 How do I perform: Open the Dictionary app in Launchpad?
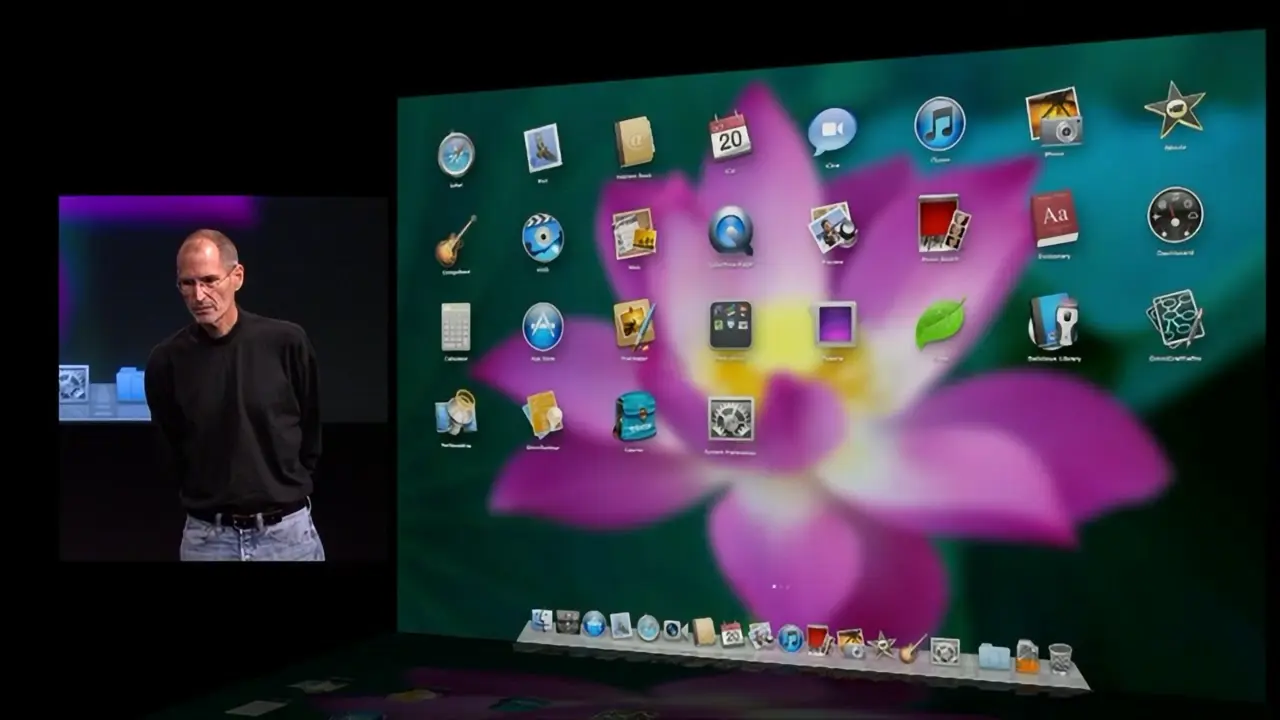(x=1055, y=219)
